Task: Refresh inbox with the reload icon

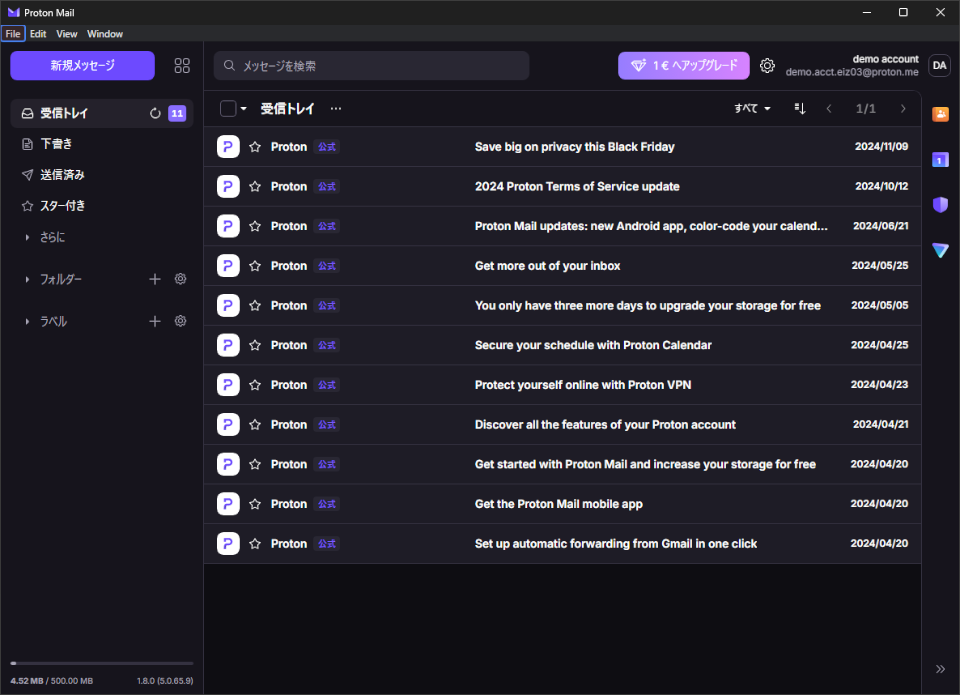Action: (x=155, y=113)
